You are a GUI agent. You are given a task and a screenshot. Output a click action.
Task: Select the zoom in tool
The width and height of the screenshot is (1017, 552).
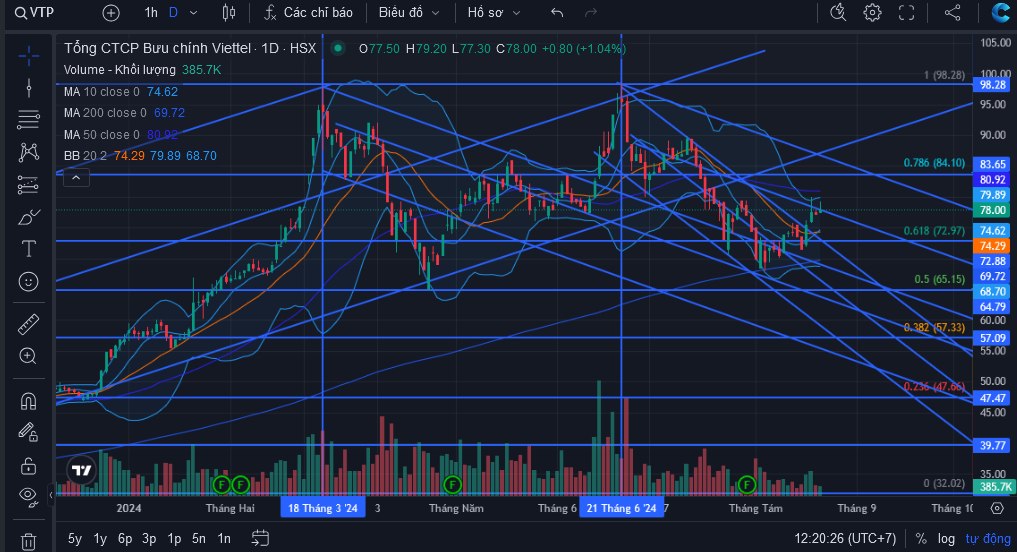[x=29, y=355]
